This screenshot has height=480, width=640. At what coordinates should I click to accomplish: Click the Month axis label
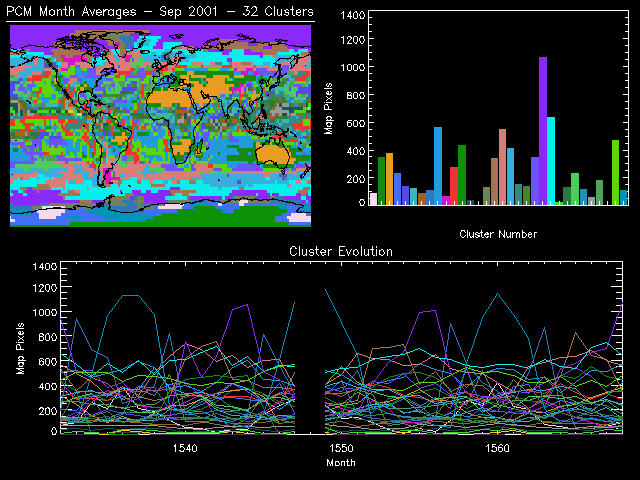click(x=341, y=463)
